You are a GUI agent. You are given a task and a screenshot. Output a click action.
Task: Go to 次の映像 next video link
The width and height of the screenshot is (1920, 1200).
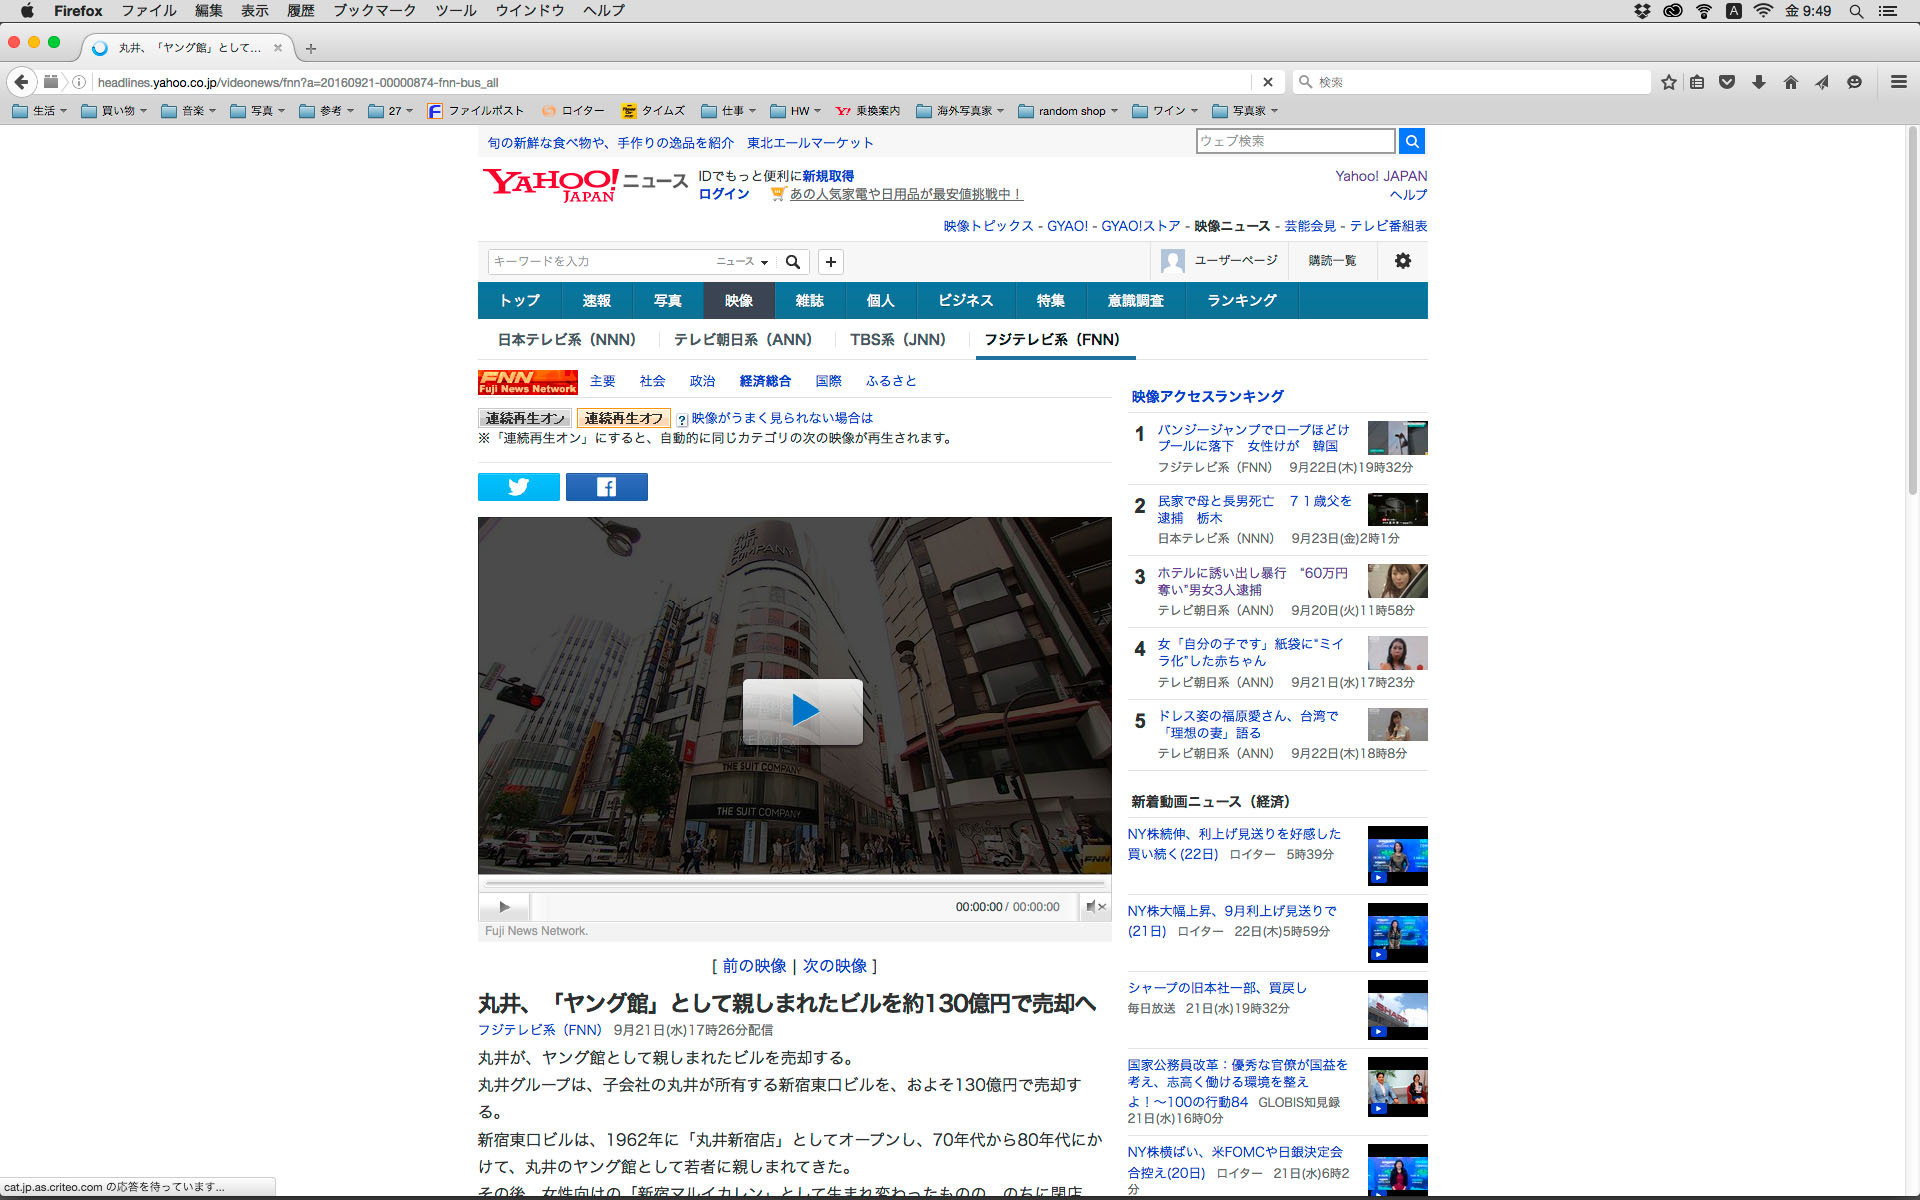[834, 966]
